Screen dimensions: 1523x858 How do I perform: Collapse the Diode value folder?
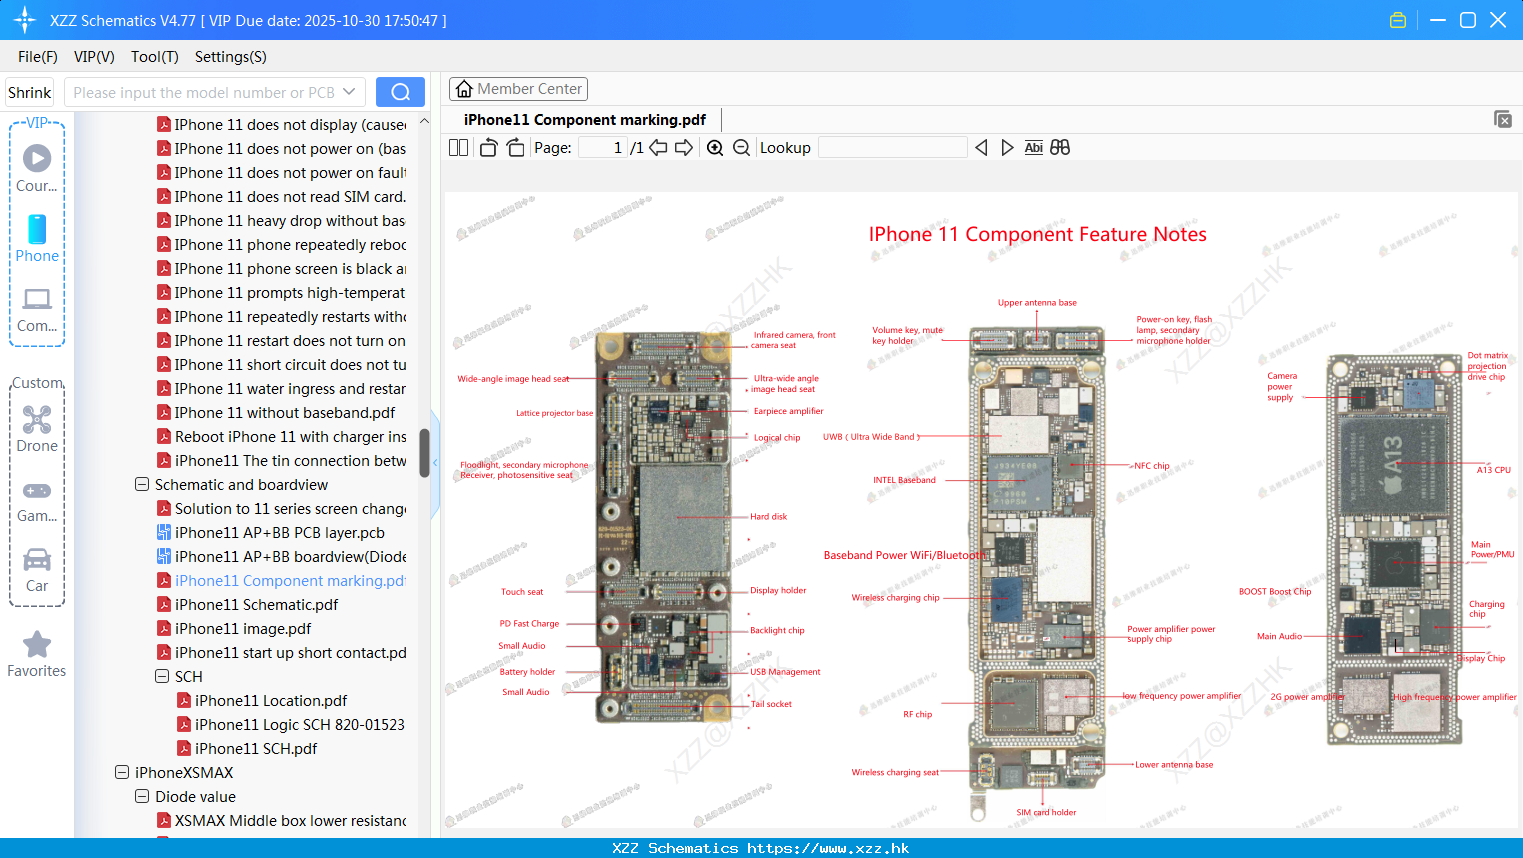coord(142,797)
